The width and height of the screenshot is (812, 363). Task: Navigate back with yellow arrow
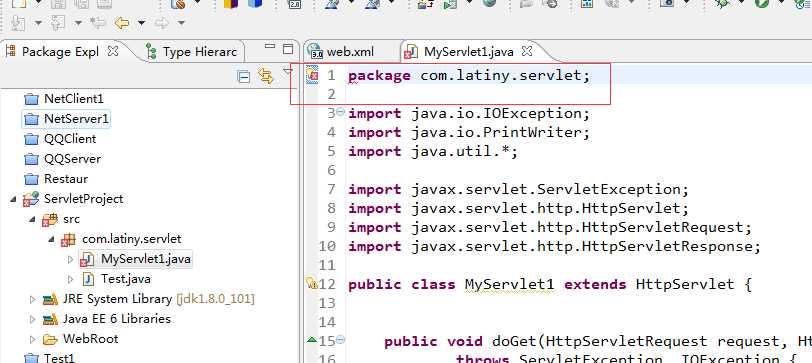[122, 23]
